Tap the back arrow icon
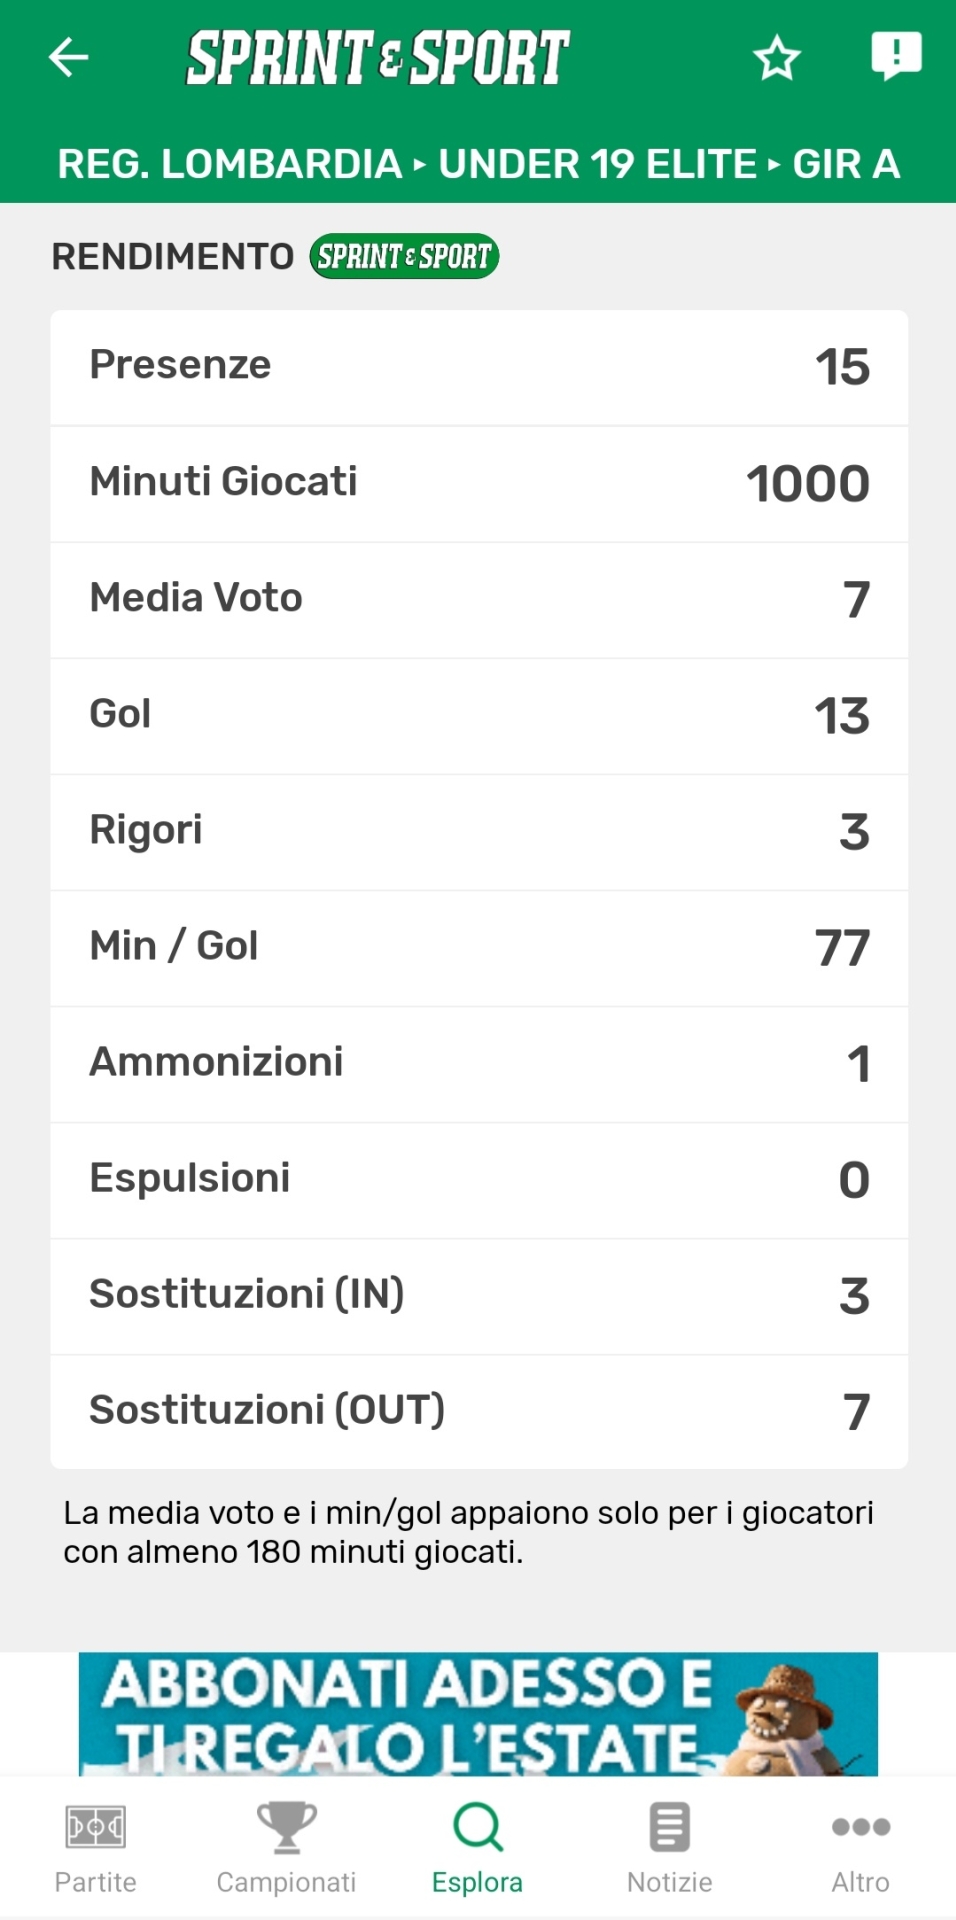Screen dimensions: 956x1920 (69, 57)
